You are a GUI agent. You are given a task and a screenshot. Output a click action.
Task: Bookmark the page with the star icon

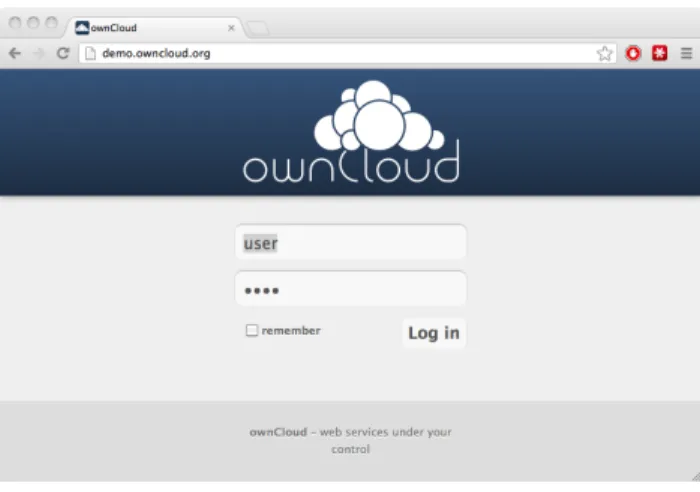(x=604, y=54)
